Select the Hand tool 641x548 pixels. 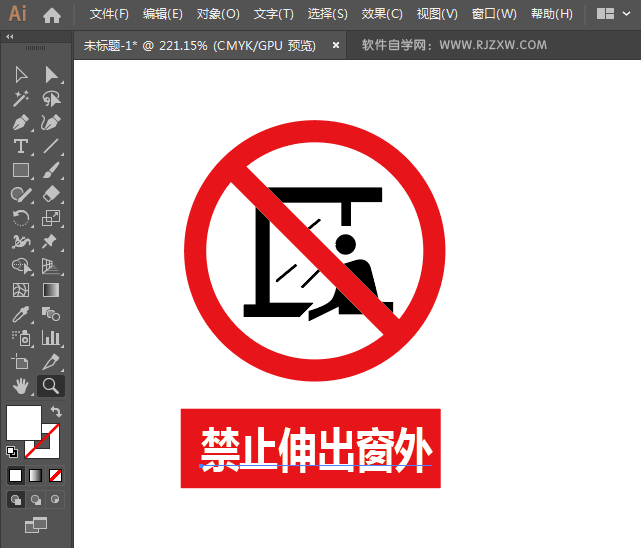[x=21, y=386]
